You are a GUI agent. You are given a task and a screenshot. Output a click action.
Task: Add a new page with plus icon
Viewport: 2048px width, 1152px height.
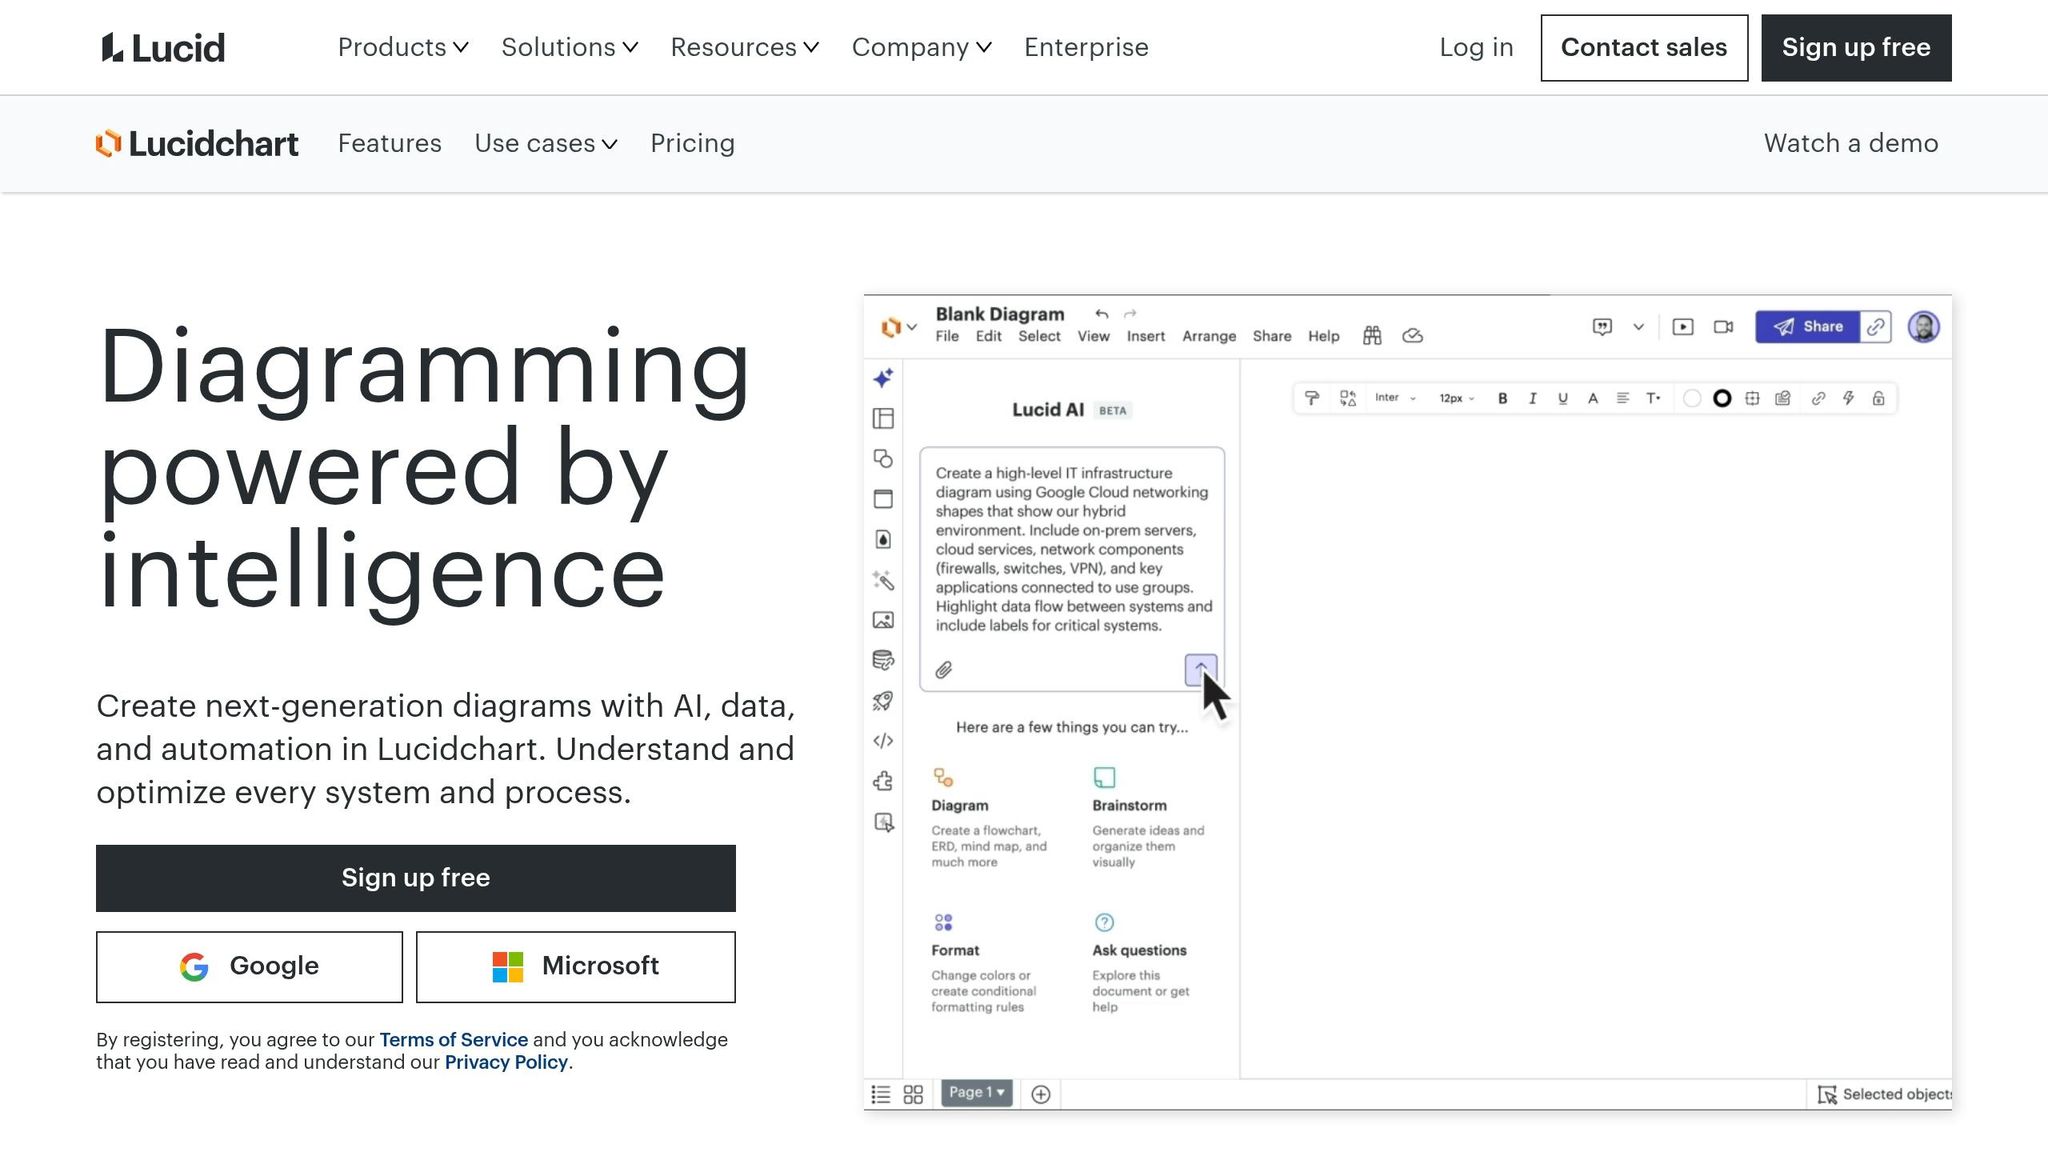pos(1040,1094)
